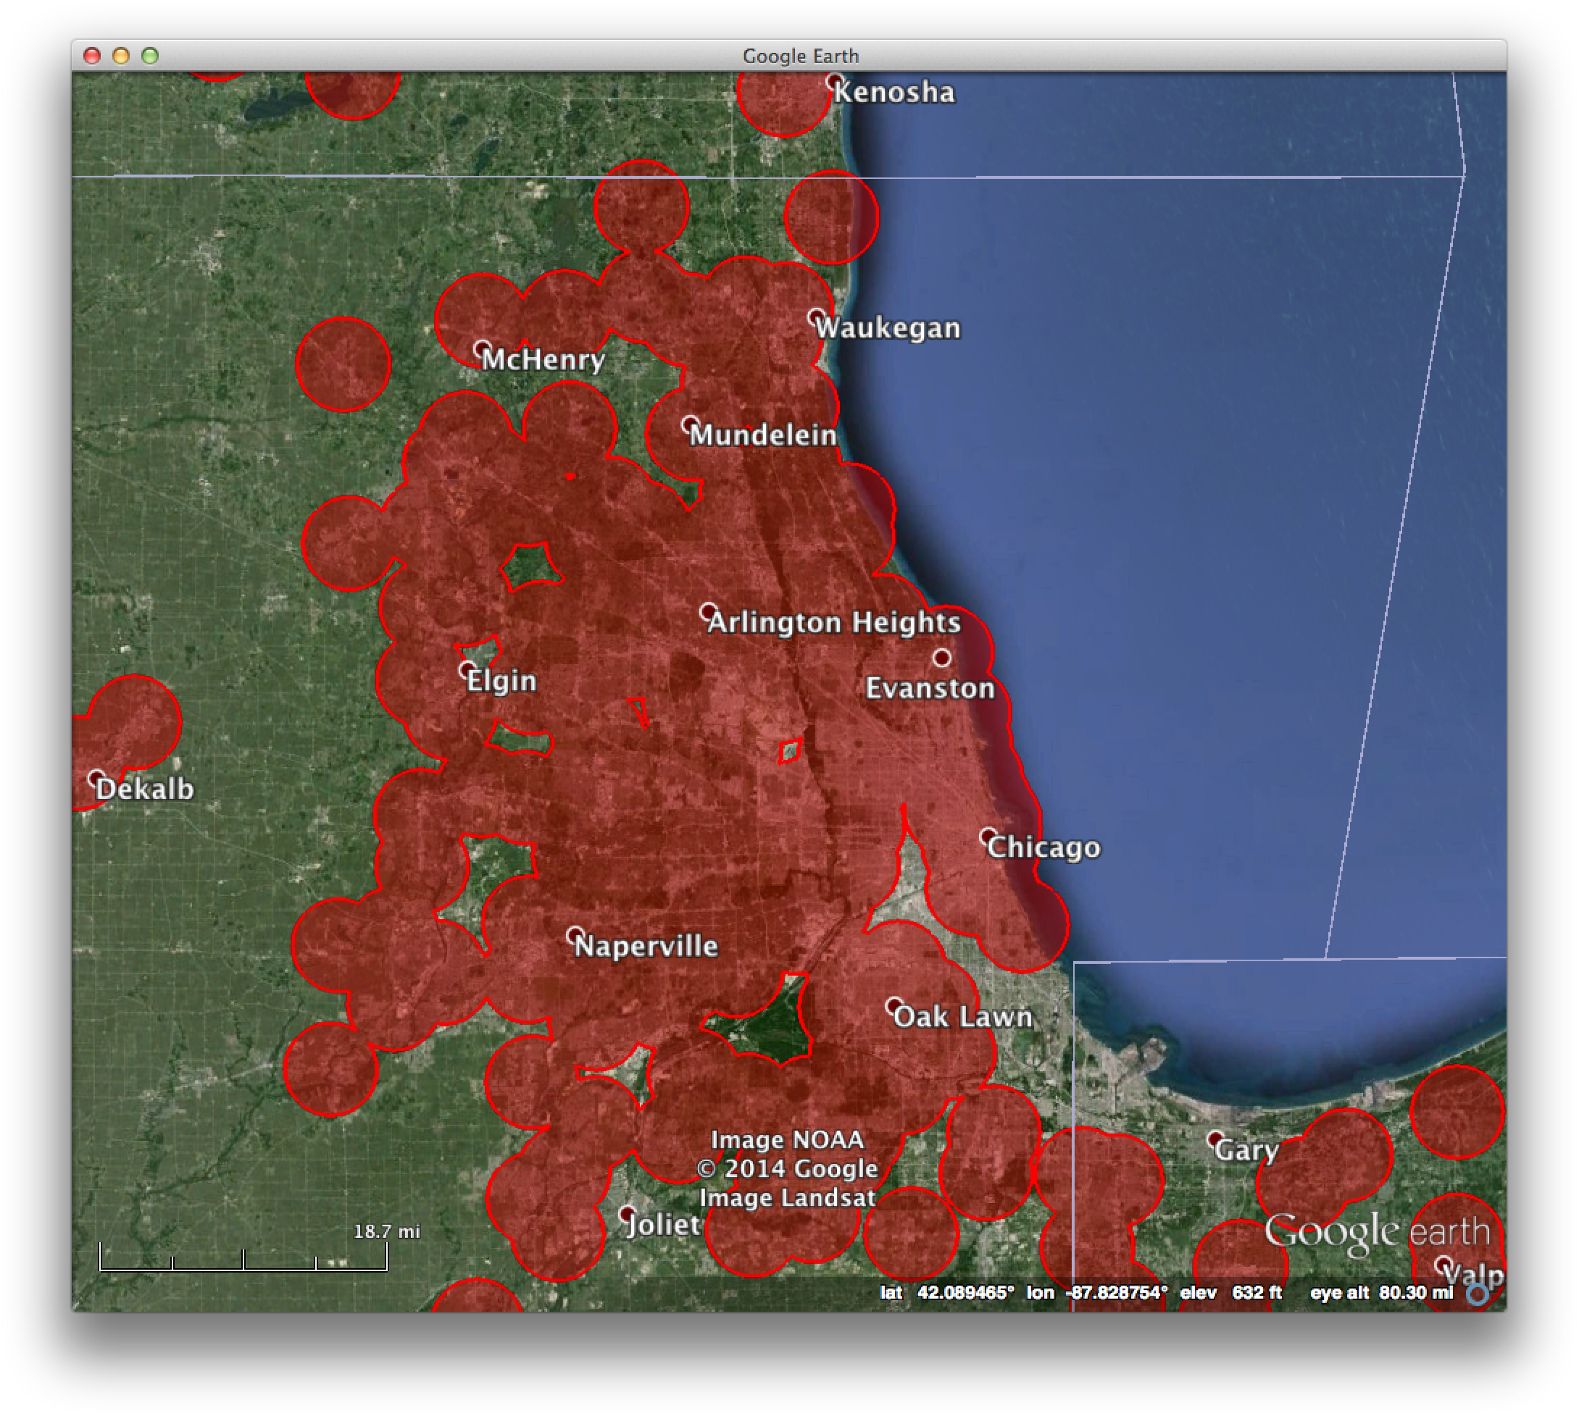Viewport: 1577px width, 1414px height.
Task: Click the Gary placemark marker
Action: [x=1215, y=1139]
